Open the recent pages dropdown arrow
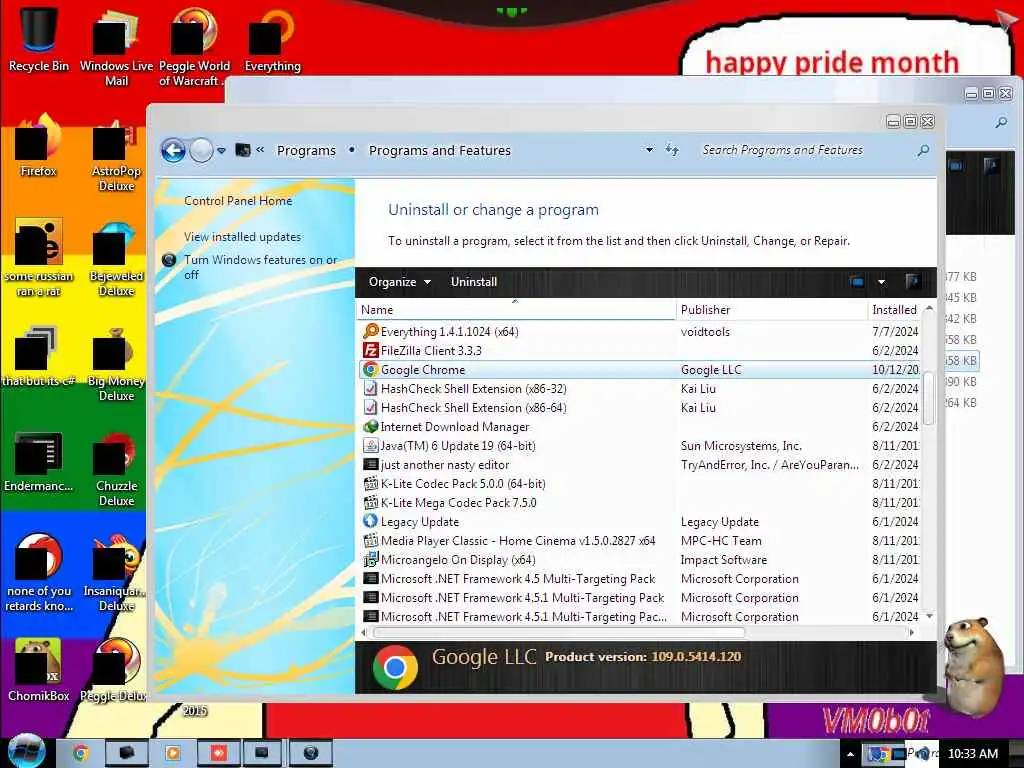Viewport: 1024px width, 768px height. 221,150
